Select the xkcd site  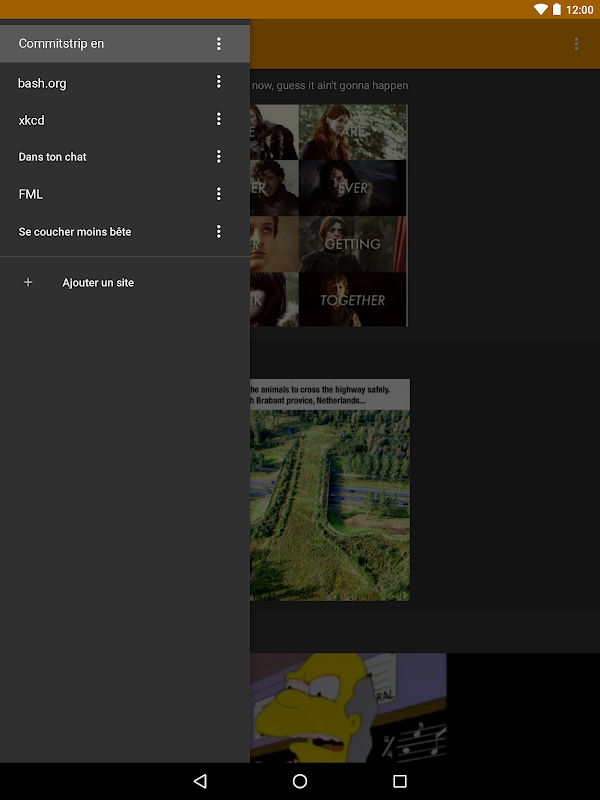125,119
